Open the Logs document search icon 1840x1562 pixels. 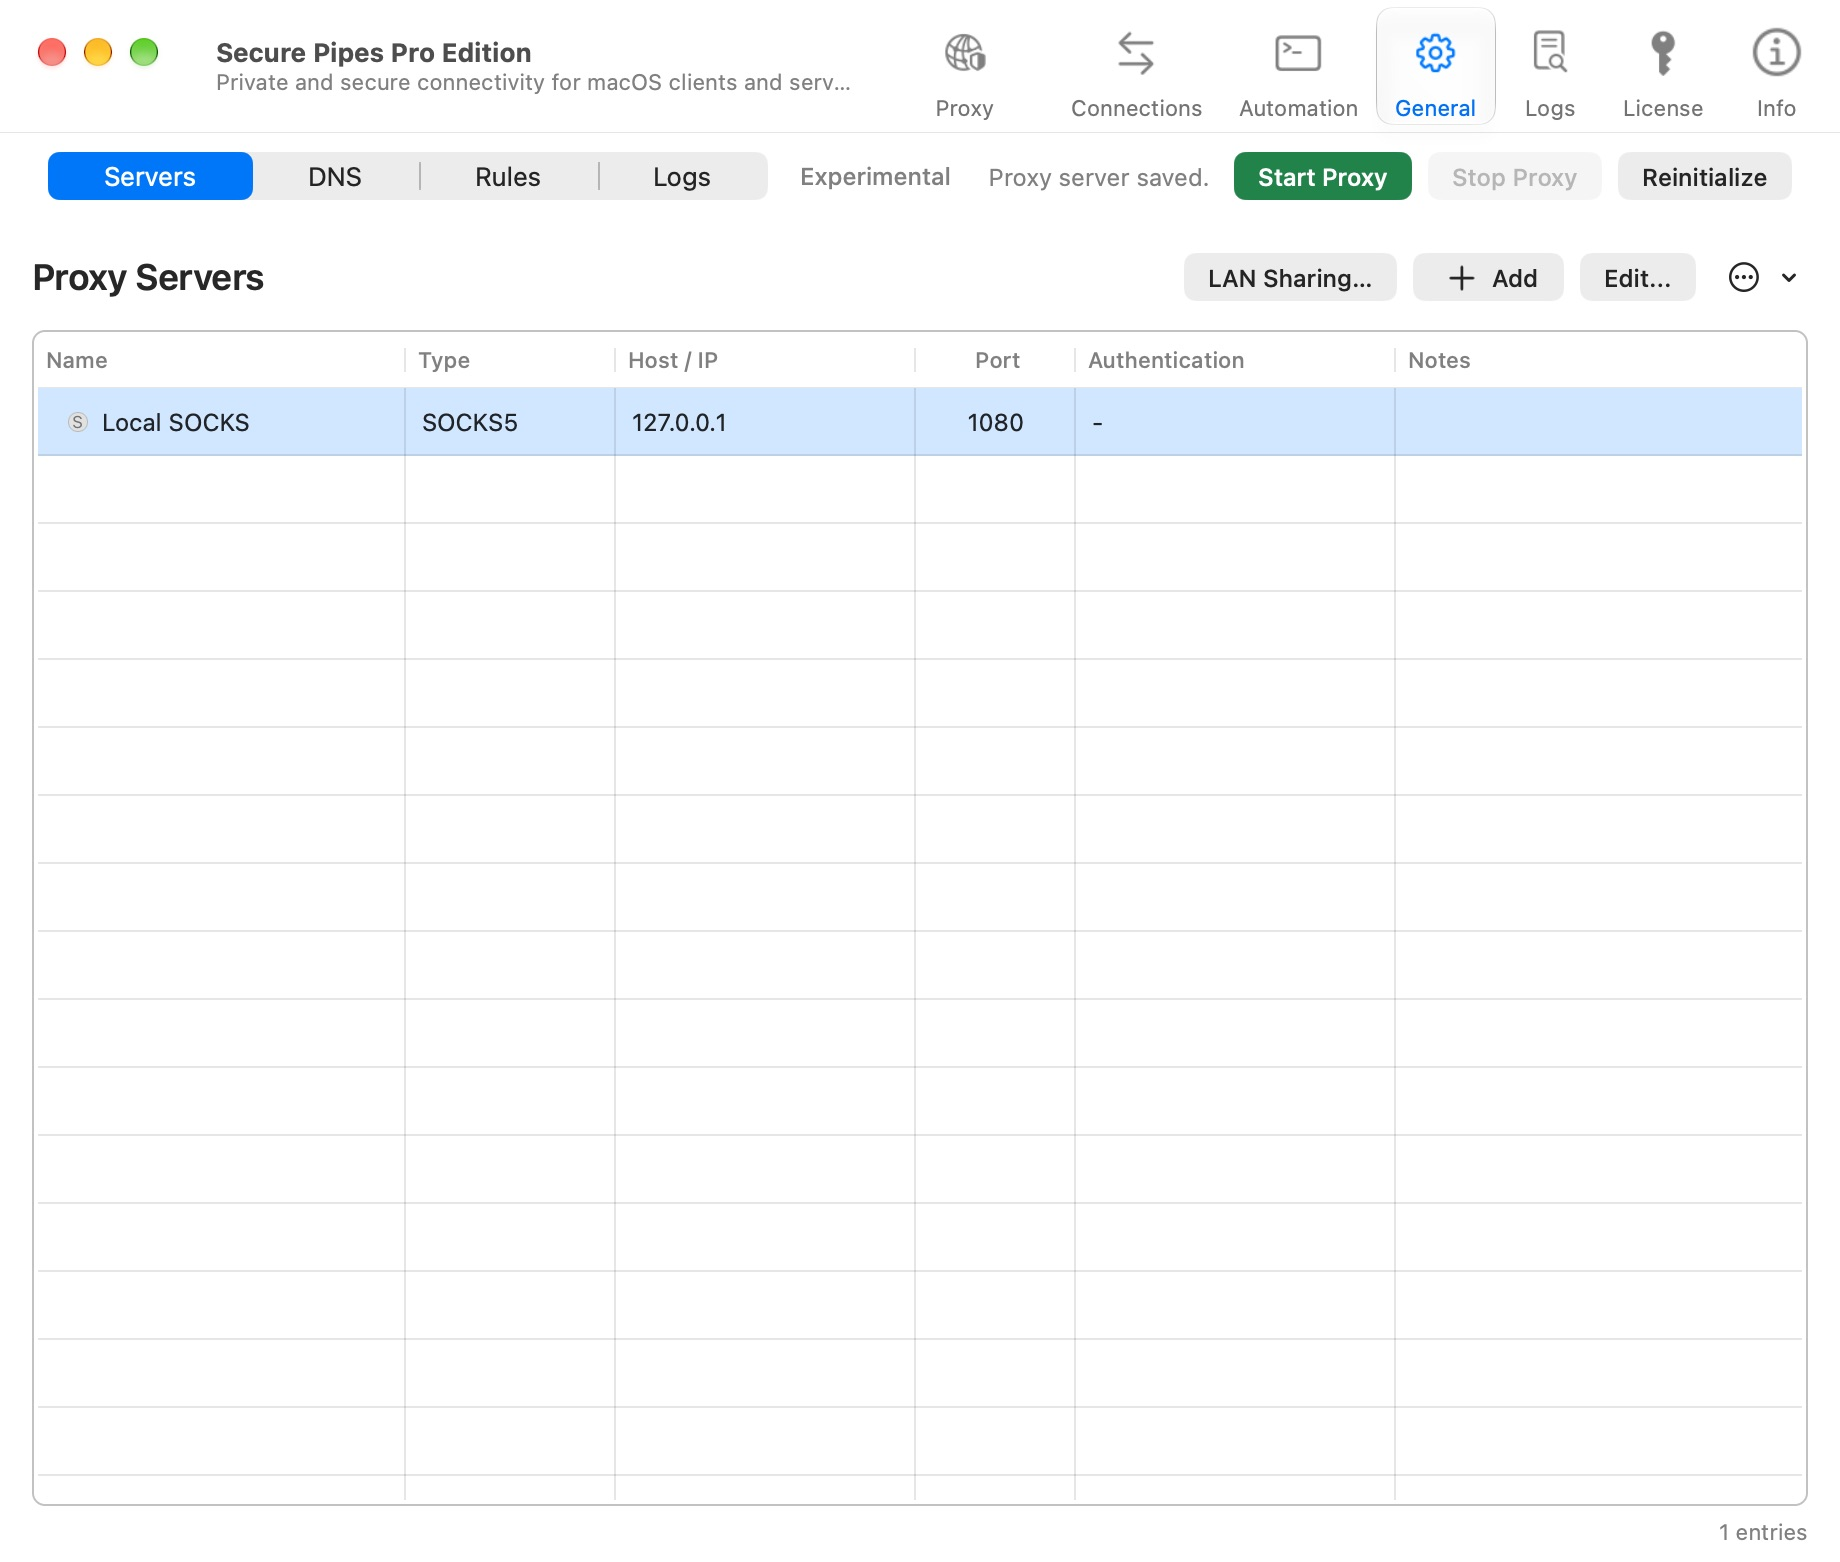coord(1550,53)
